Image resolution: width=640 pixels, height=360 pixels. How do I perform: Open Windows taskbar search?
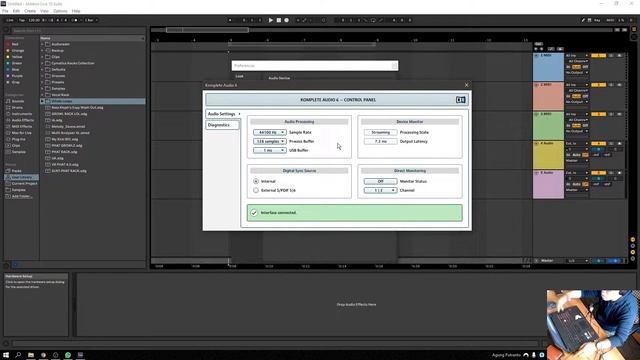point(18,355)
